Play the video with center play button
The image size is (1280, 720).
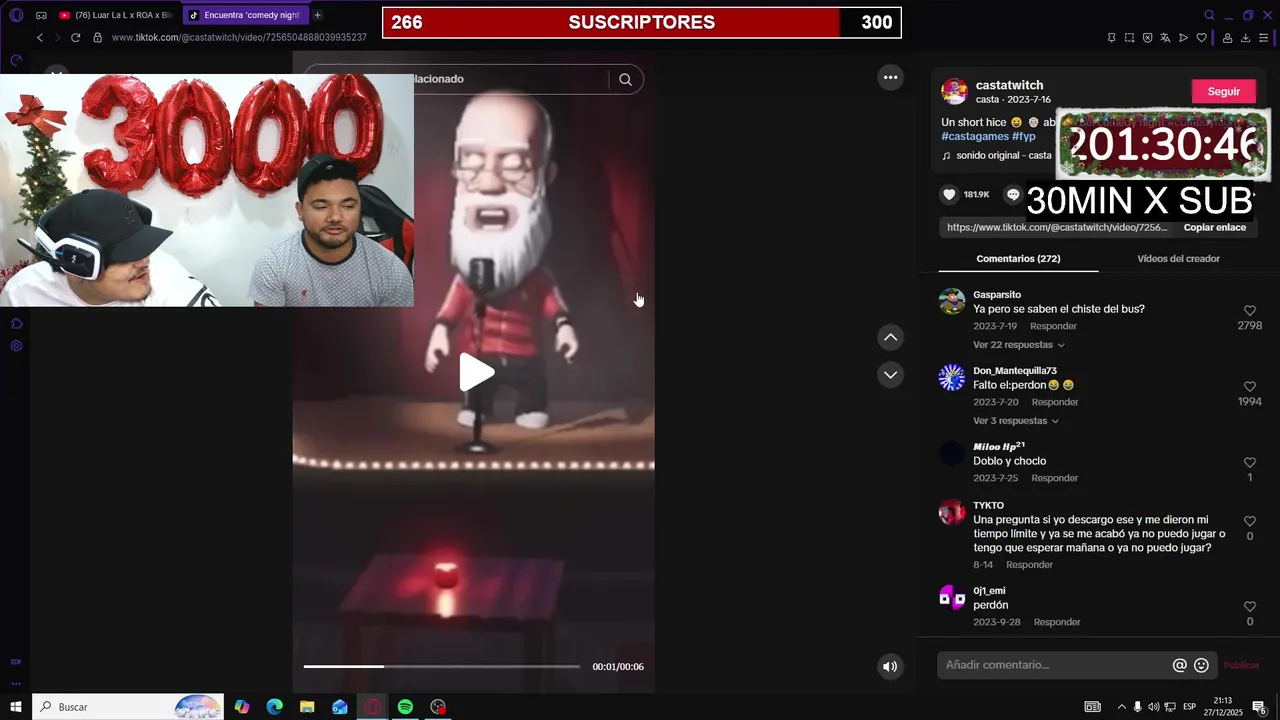476,373
